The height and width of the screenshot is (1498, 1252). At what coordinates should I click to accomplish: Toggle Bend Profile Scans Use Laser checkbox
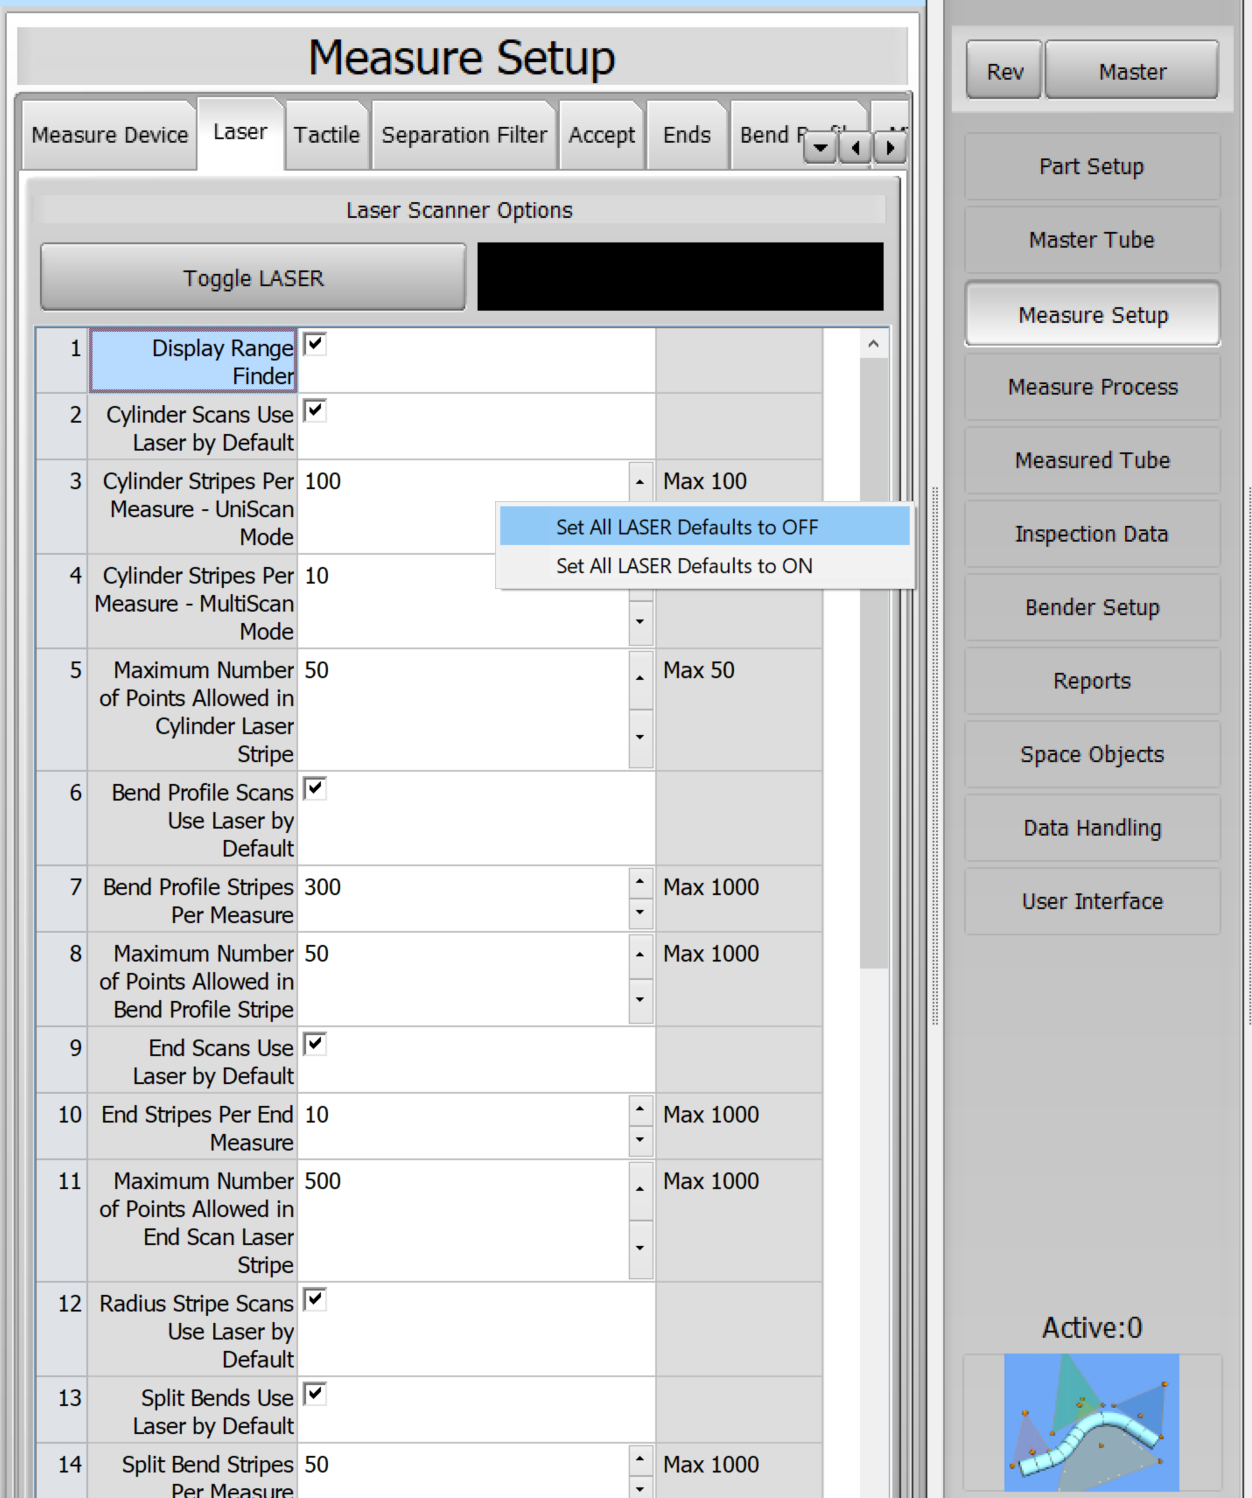pyautogui.click(x=315, y=789)
